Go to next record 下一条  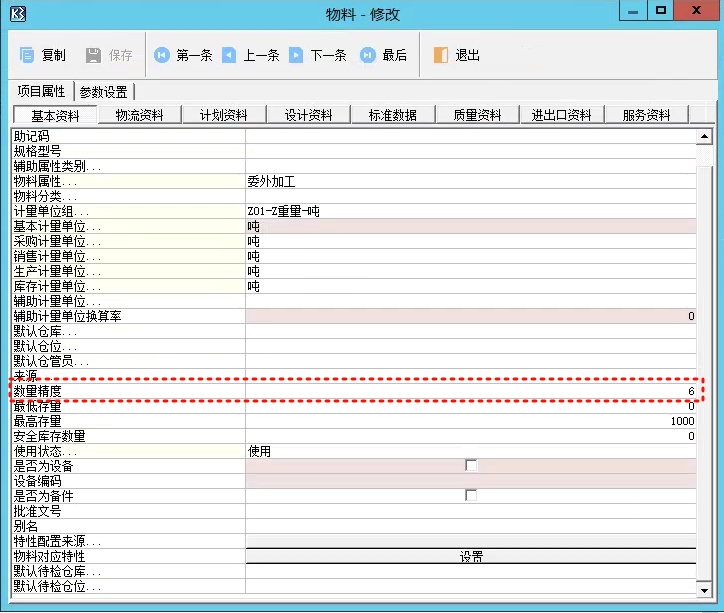coord(318,55)
